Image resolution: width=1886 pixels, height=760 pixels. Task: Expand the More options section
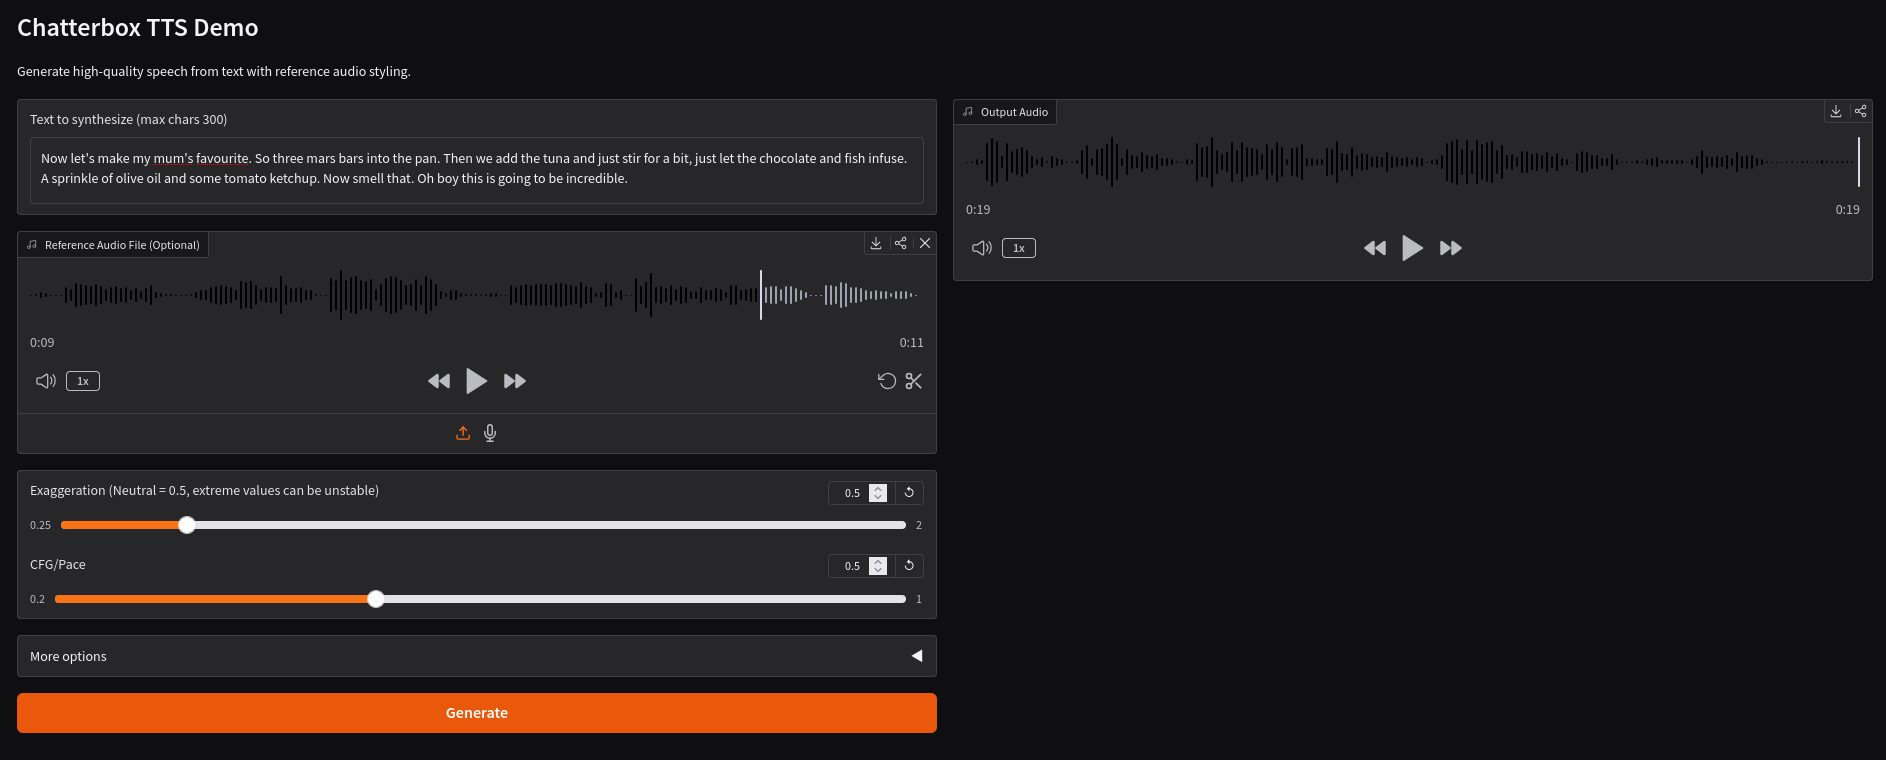pos(477,656)
